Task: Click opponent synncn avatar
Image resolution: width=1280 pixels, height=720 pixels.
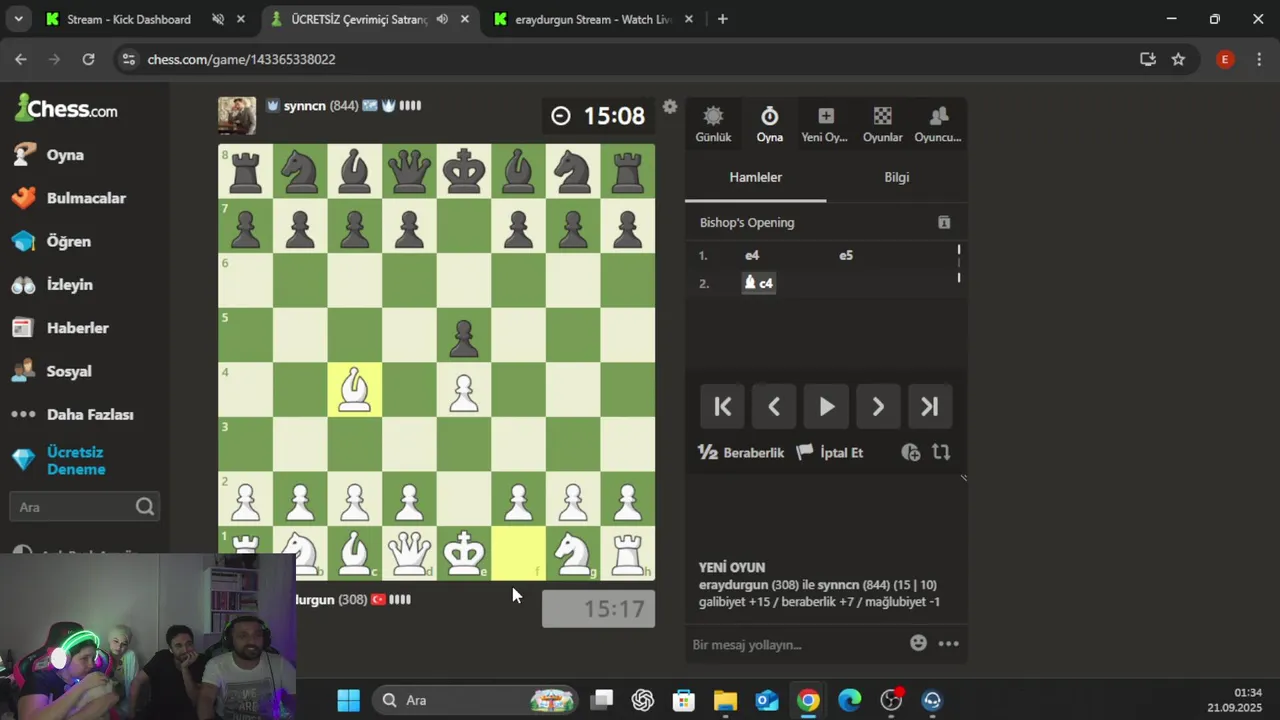Action: click(x=237, y=116)
